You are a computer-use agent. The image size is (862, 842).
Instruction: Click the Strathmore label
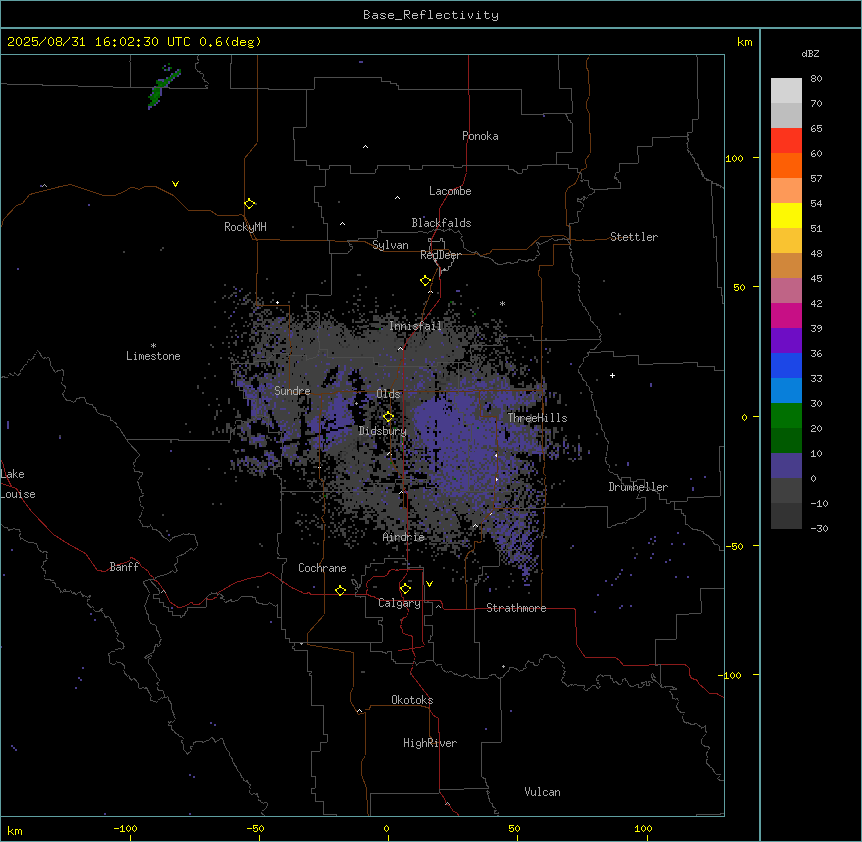pyautogui.click(x=516, y=608)
